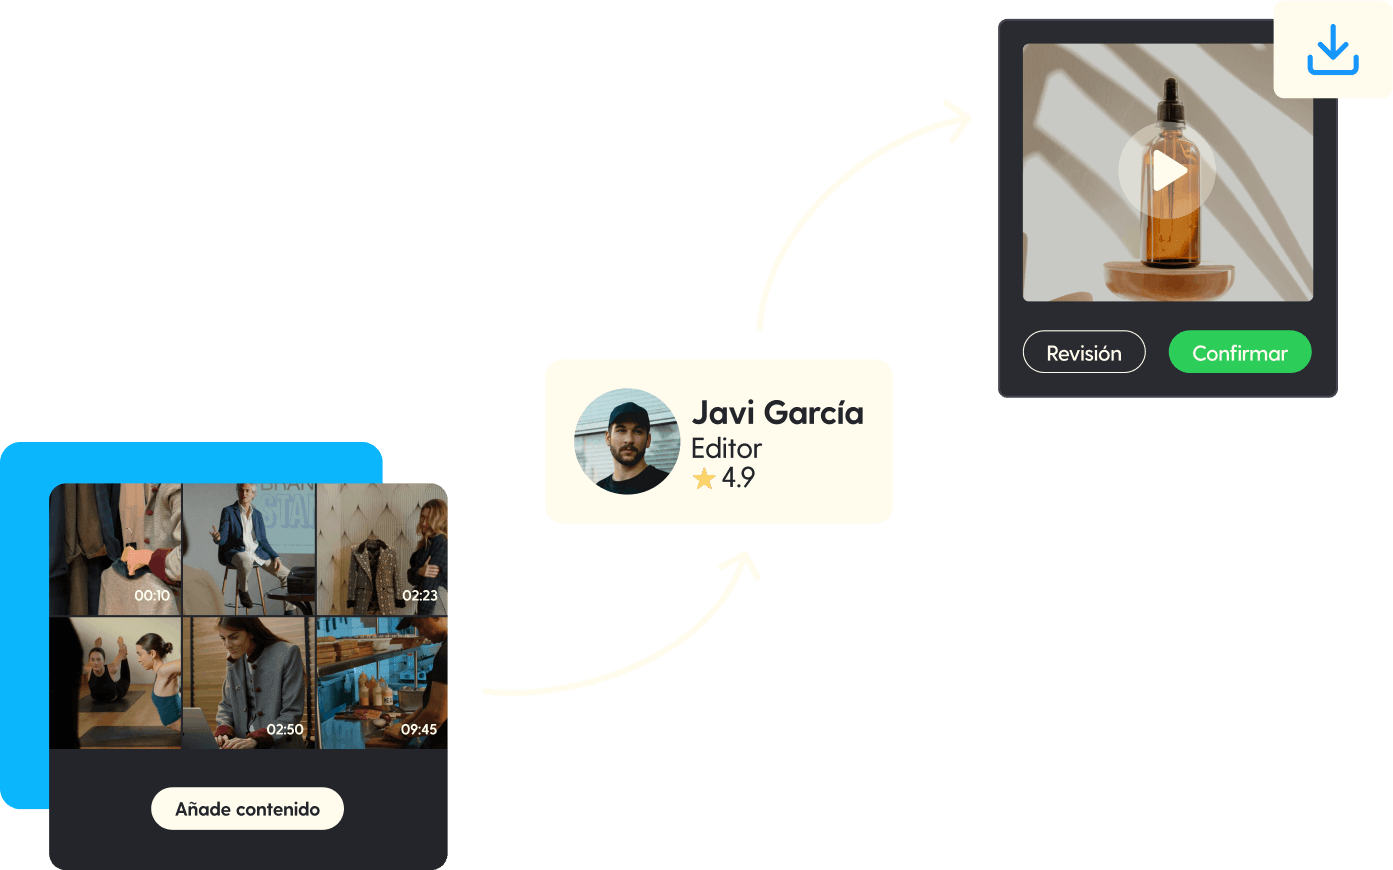
Task: Click the Revisión button
Action: [x=1084, y=352]
